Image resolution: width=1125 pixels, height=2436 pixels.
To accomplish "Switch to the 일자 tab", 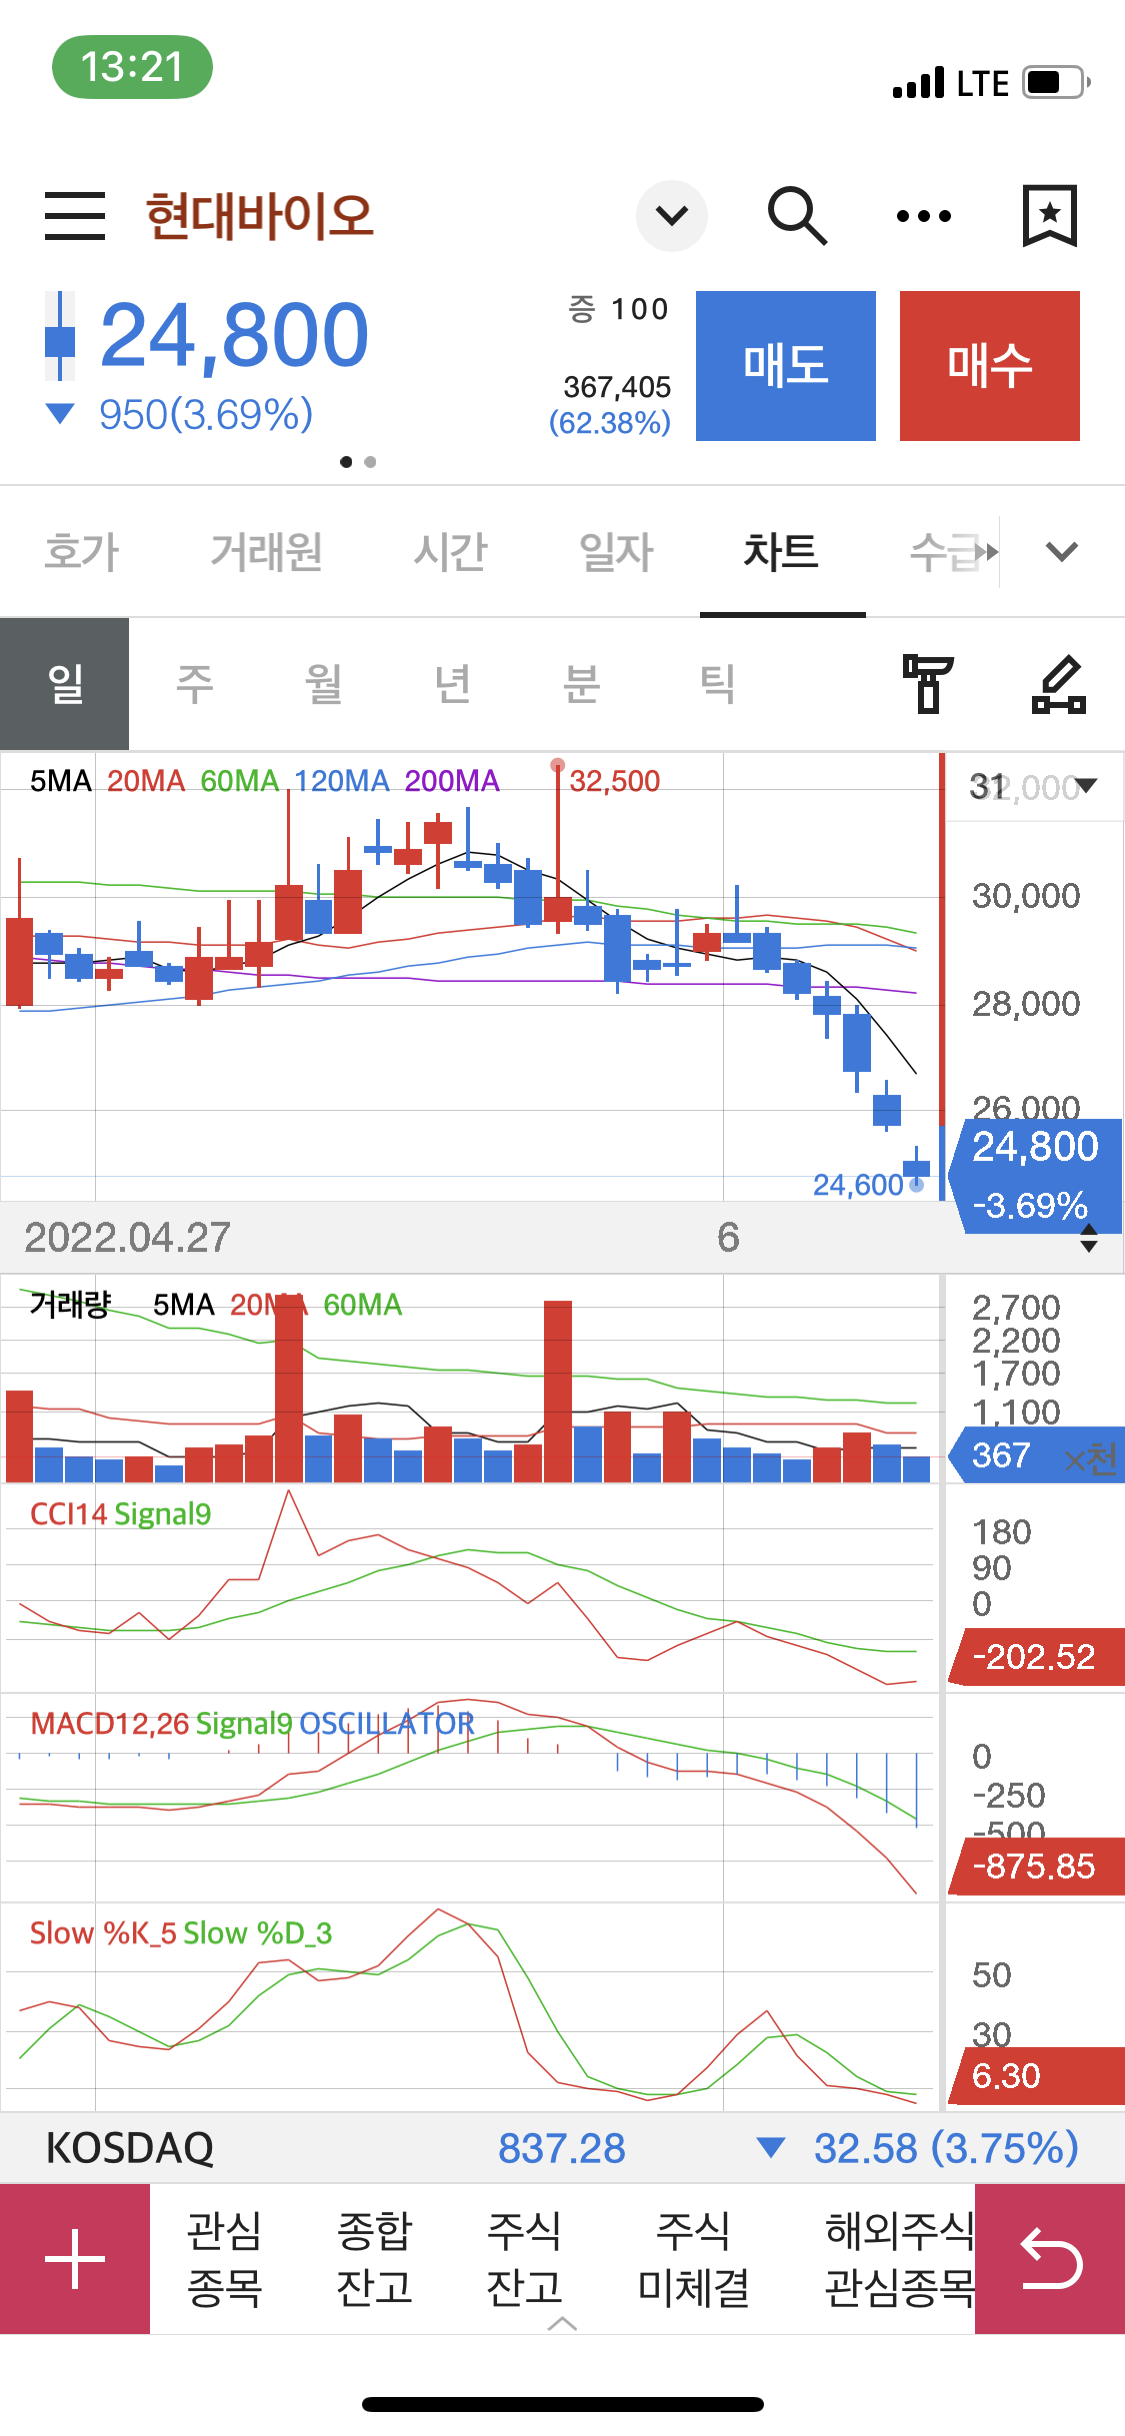I will (x=616, y=552).
